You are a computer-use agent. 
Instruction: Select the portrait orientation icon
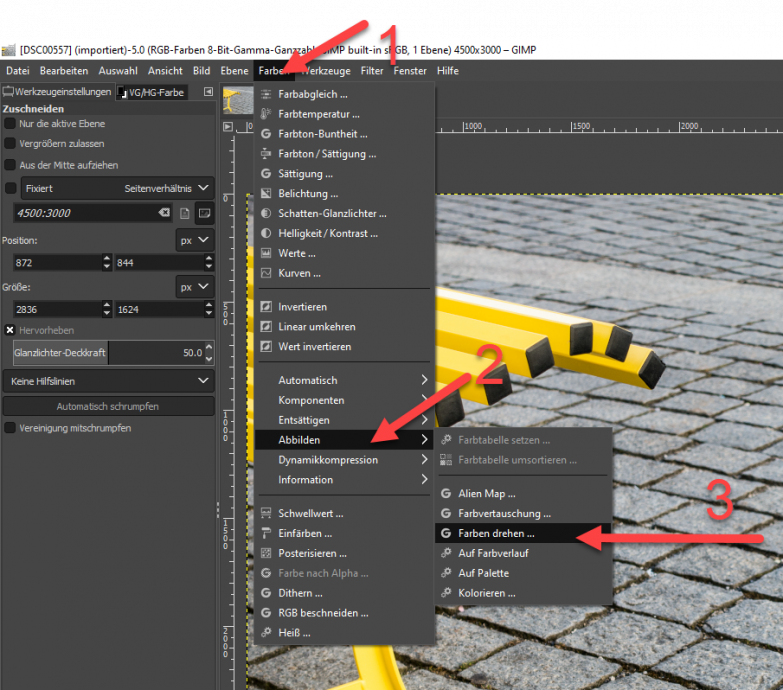click(185, 213)
